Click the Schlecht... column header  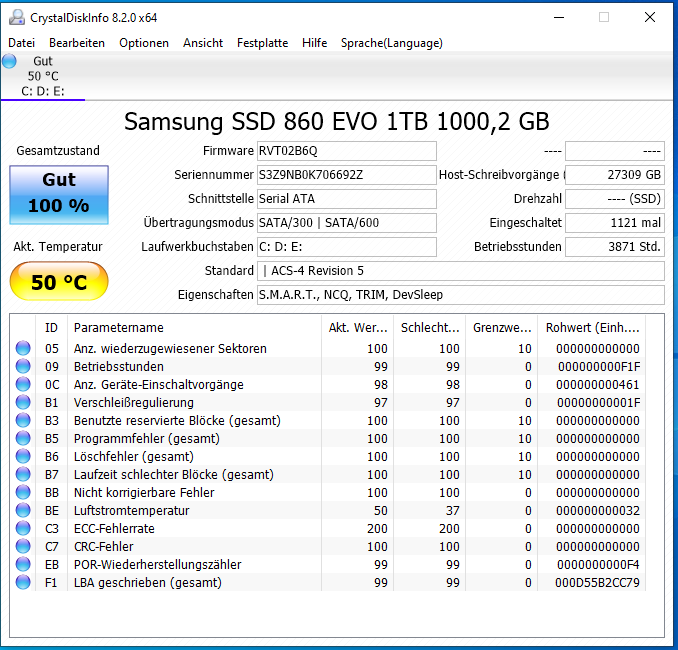pyautogui.click(x=430, y=328)
